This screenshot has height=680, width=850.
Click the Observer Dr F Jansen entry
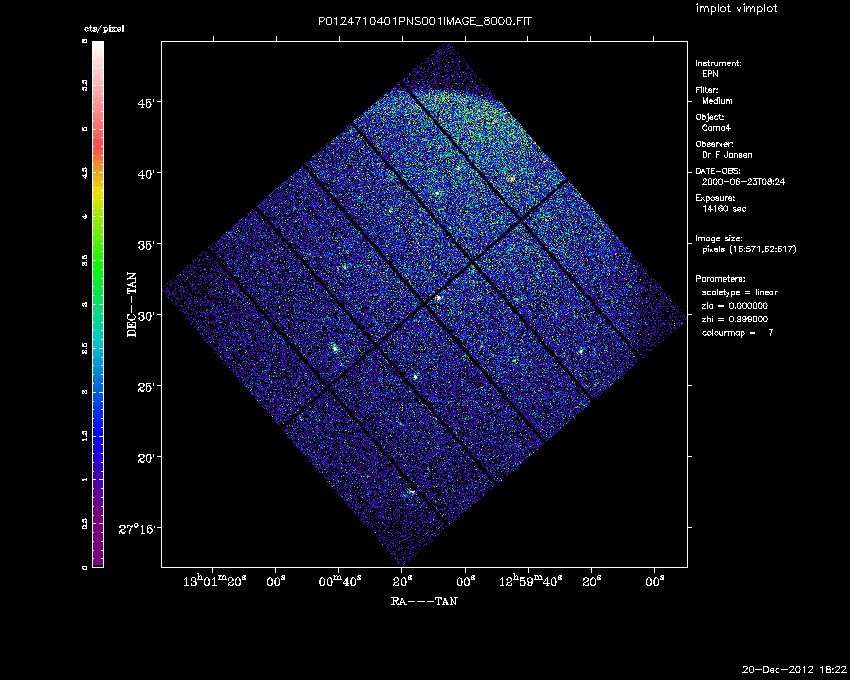point(727,155)
